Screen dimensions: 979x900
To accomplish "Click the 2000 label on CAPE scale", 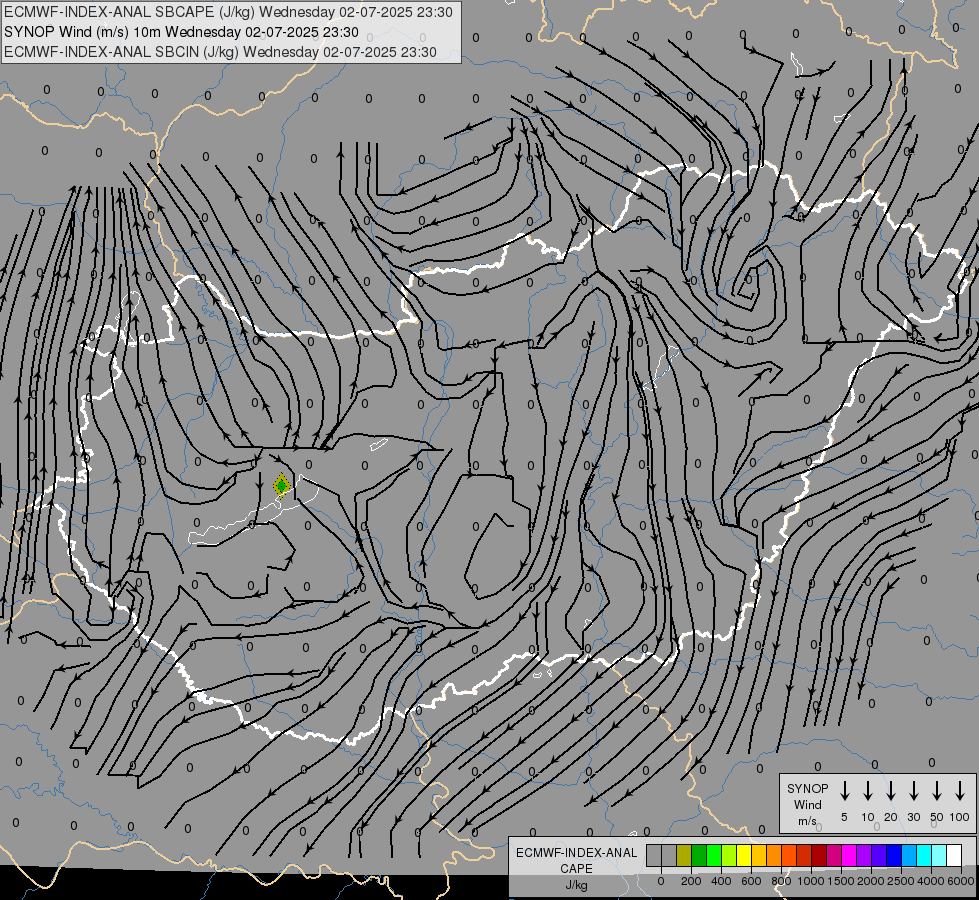I will (x=871, y=881).
